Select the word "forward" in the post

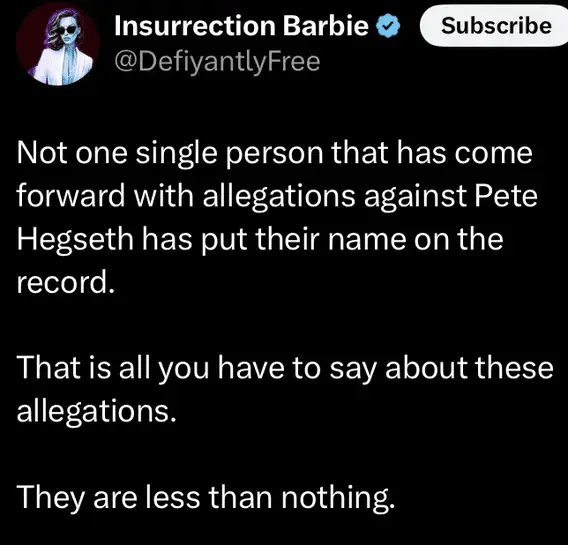point(71,196)
